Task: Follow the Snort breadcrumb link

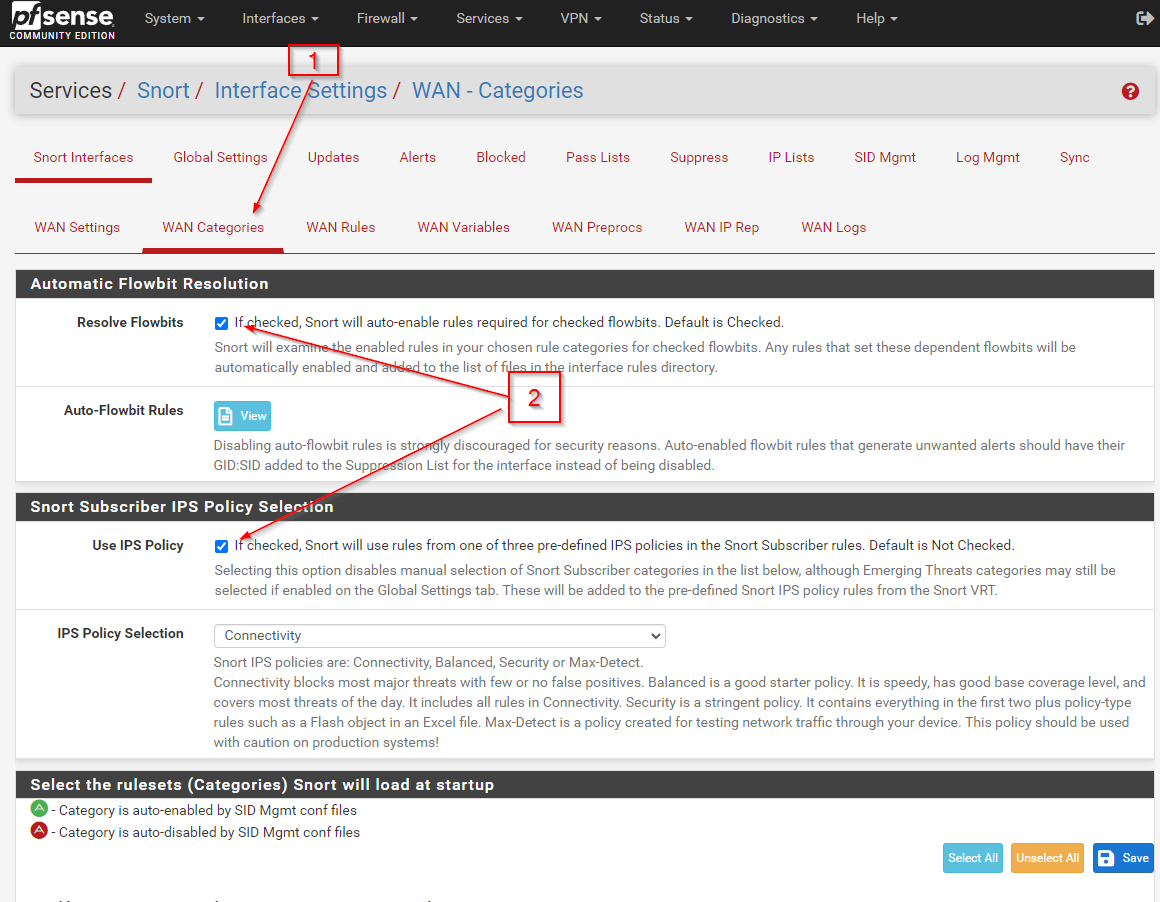Action: [x=163, y=91]
